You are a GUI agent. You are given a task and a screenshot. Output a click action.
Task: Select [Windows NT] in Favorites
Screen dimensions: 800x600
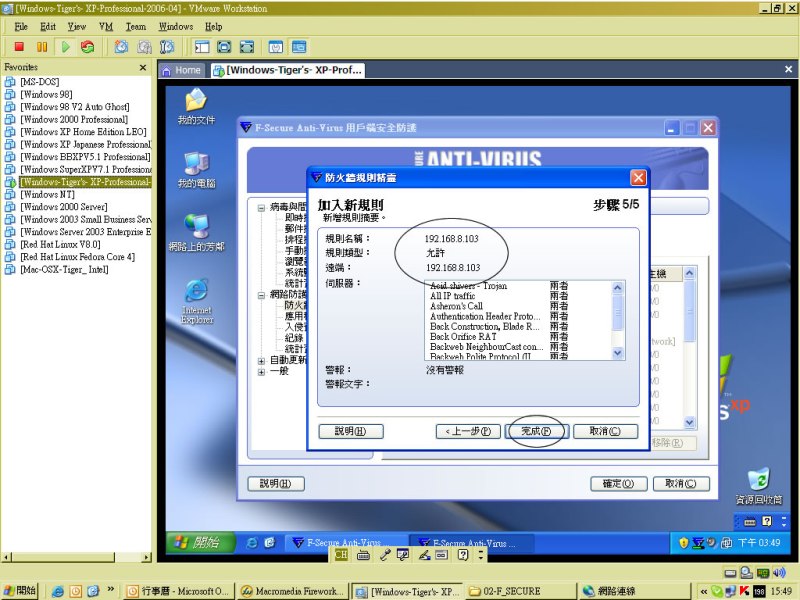click(47, 194)
